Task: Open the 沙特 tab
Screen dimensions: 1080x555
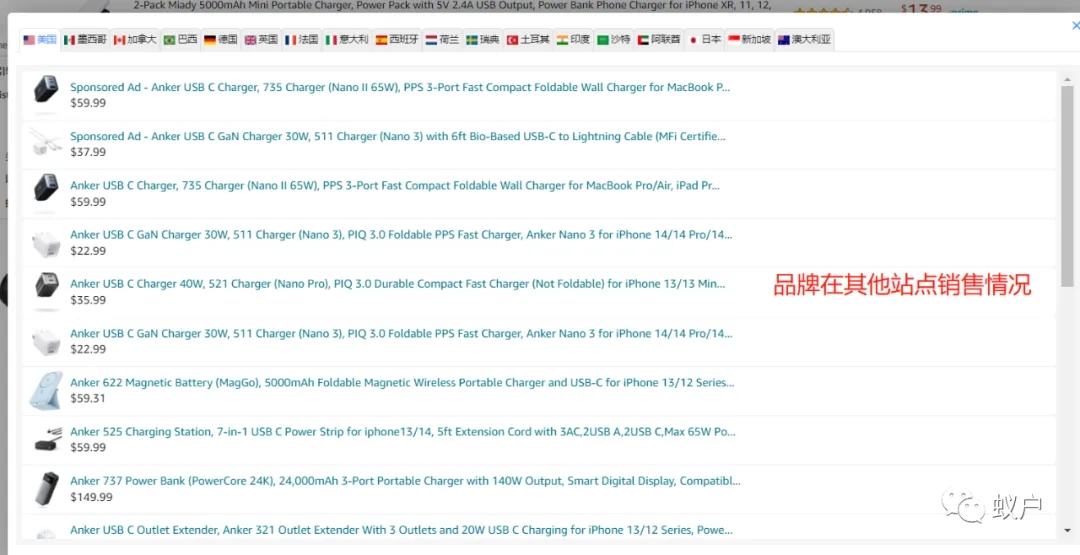Action: 614,40
